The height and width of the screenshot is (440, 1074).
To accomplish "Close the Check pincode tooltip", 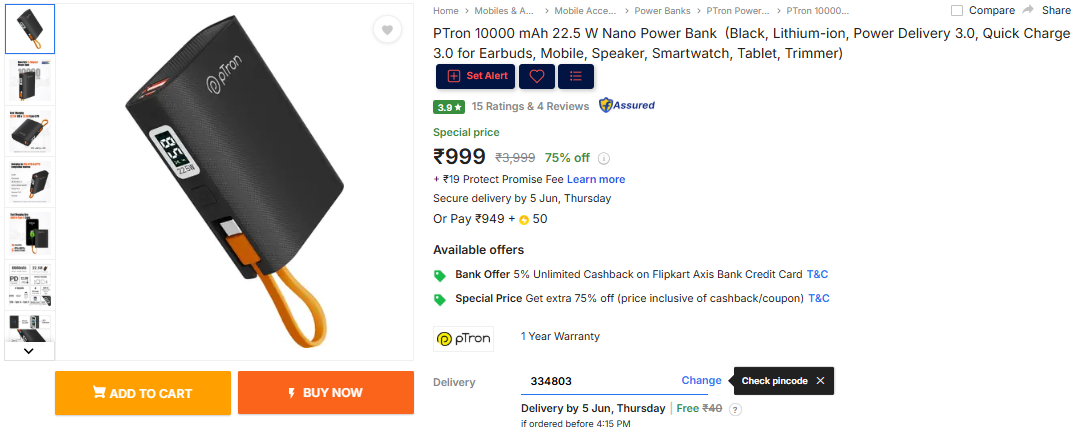I will (820, 381).
